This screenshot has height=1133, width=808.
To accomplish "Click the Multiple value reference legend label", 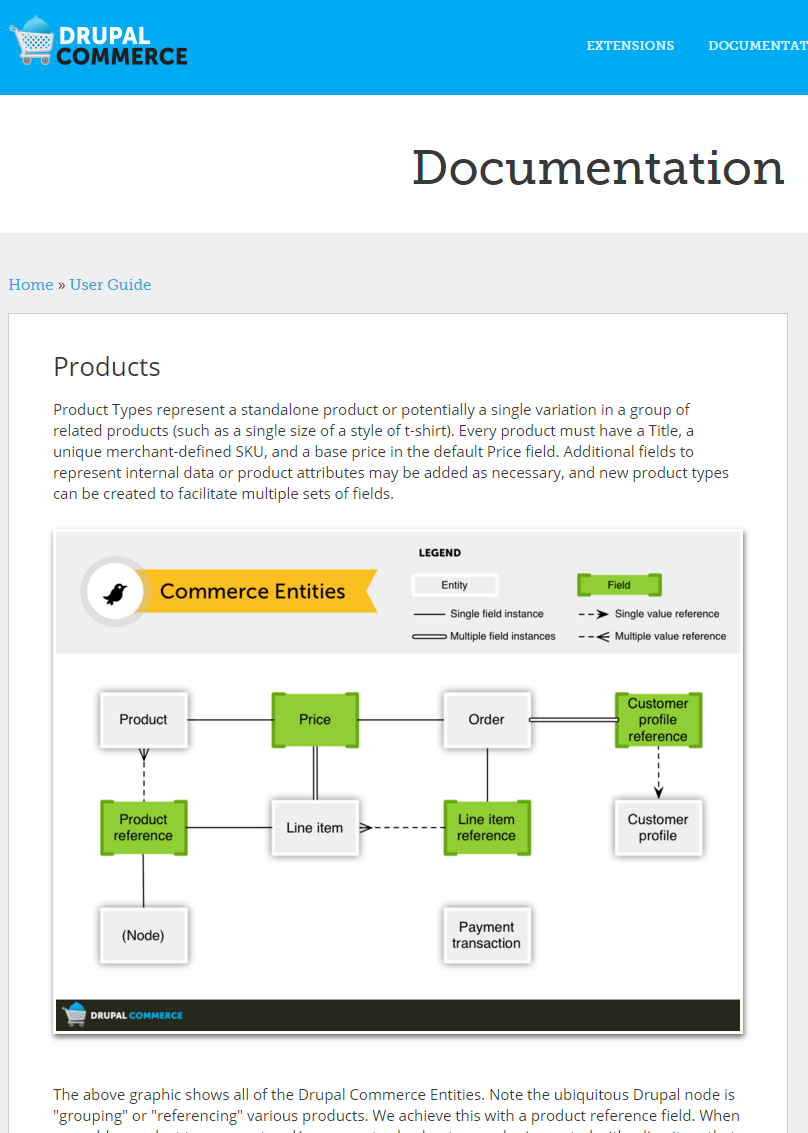I will (x=670, y=637).
